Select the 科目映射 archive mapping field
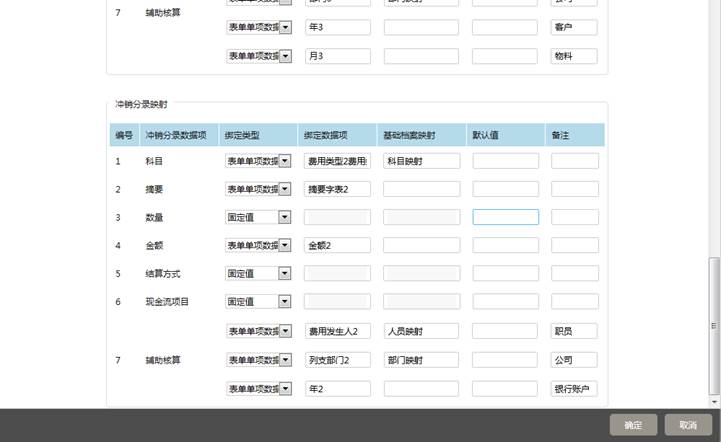The height and width of the screenshot is (442, 721). coord(421,161)
